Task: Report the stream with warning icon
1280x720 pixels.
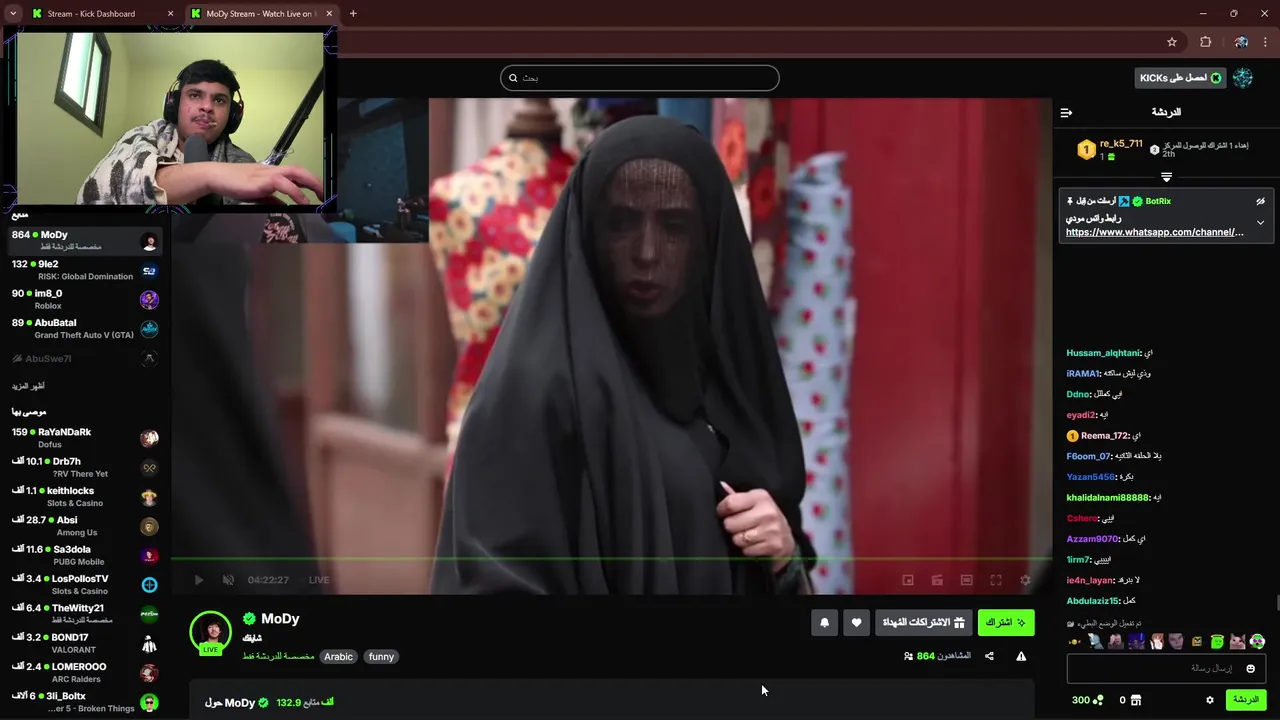Action: [x=1021, y=656]
